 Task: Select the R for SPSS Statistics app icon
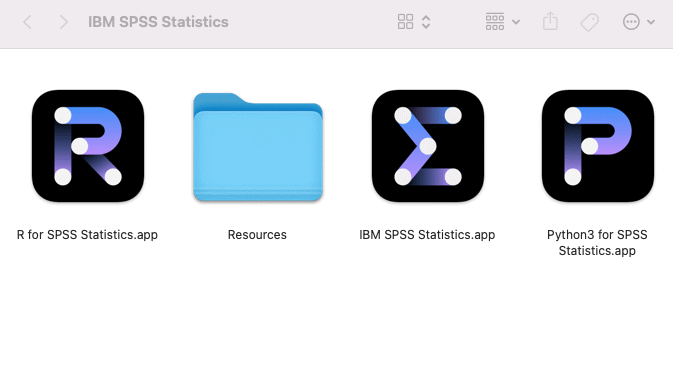(88, 146)
